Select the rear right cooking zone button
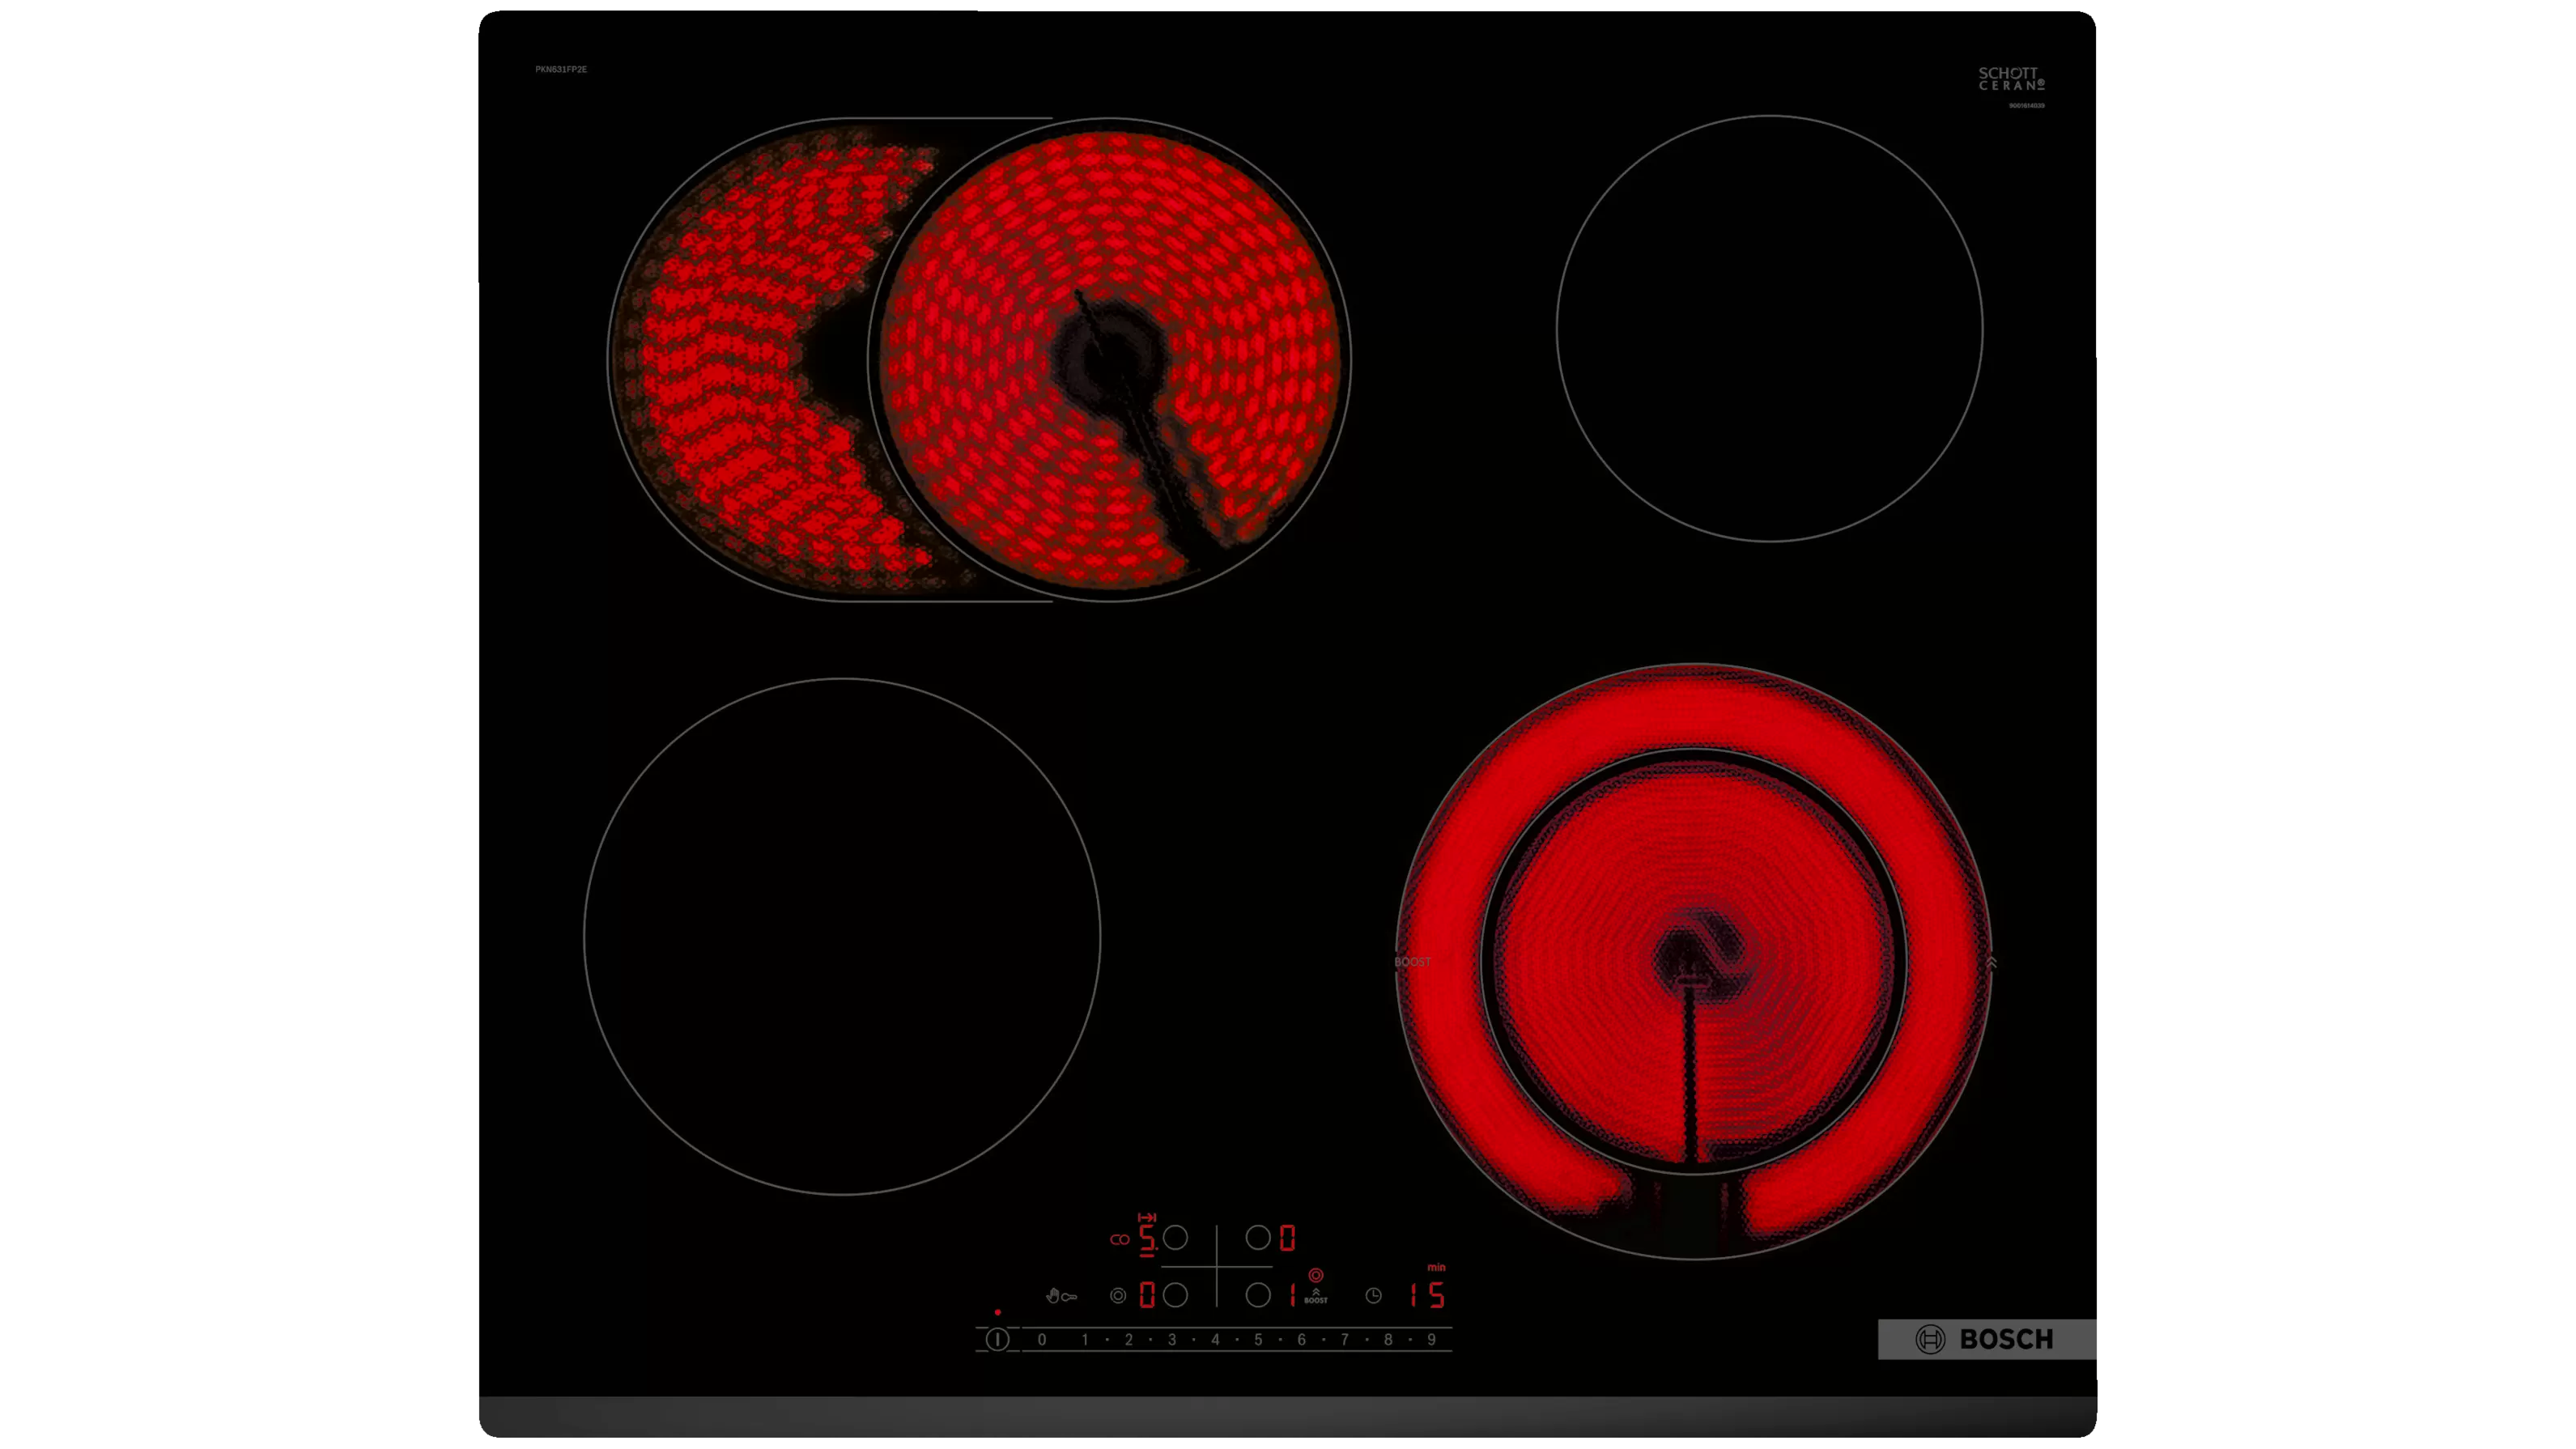 click(x=1257, y=1238)
